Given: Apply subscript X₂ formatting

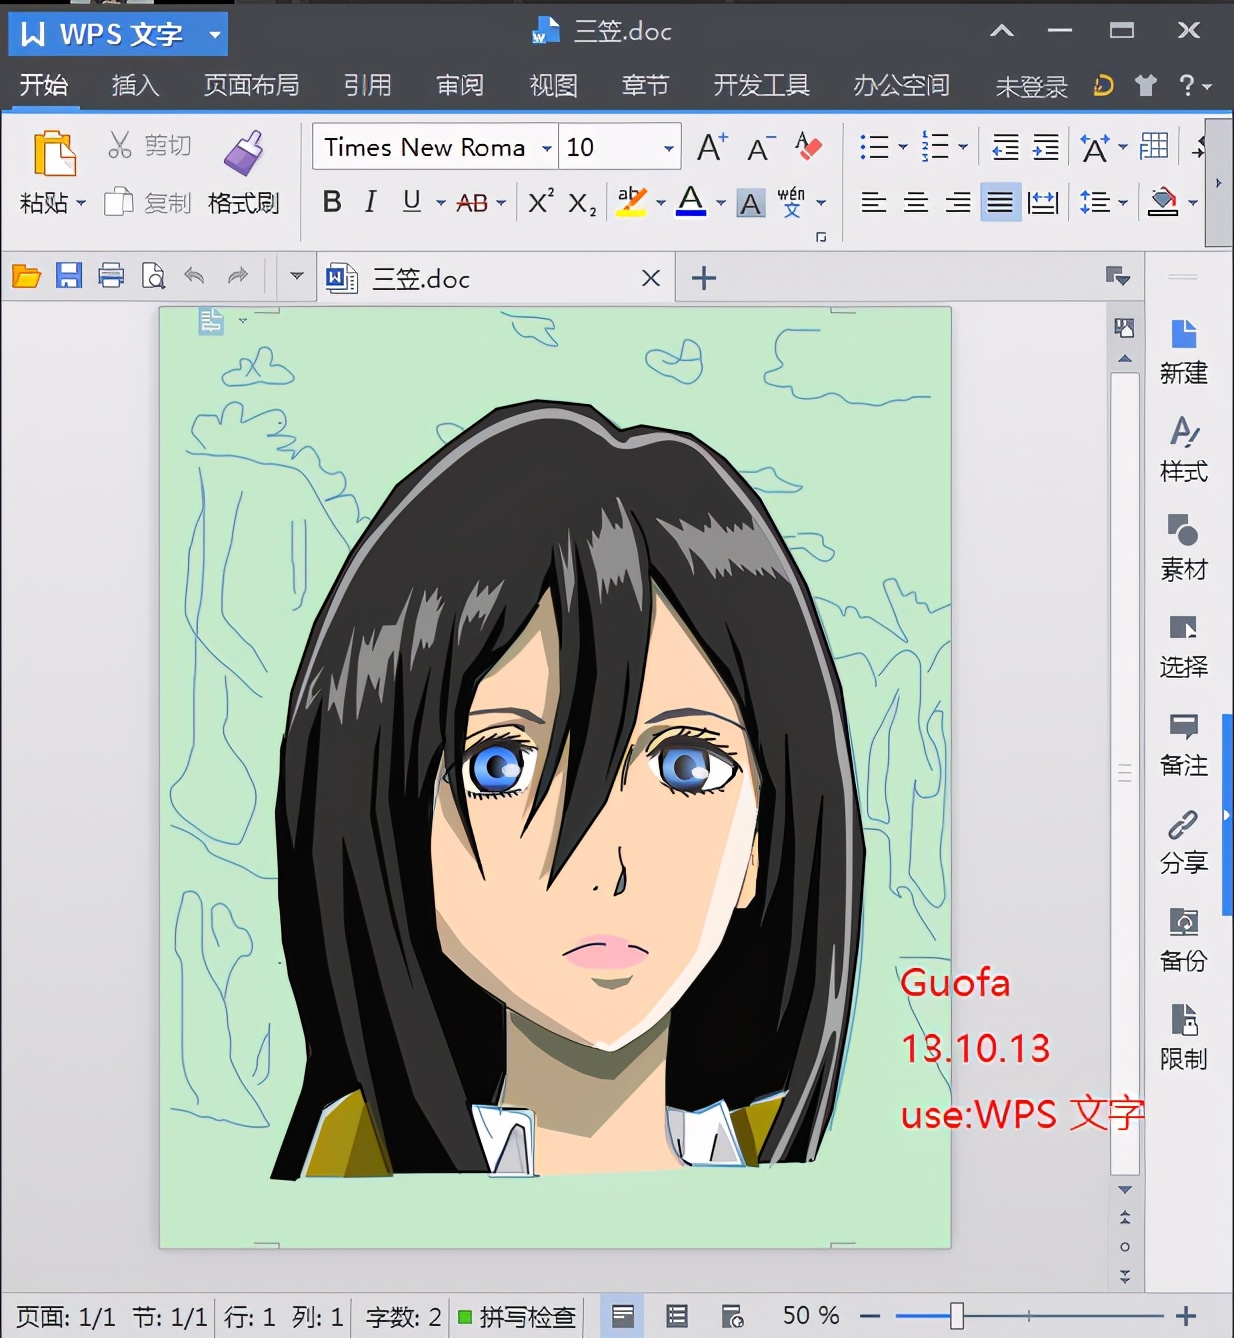Looking at the screenshot, I should click(583, 203).
